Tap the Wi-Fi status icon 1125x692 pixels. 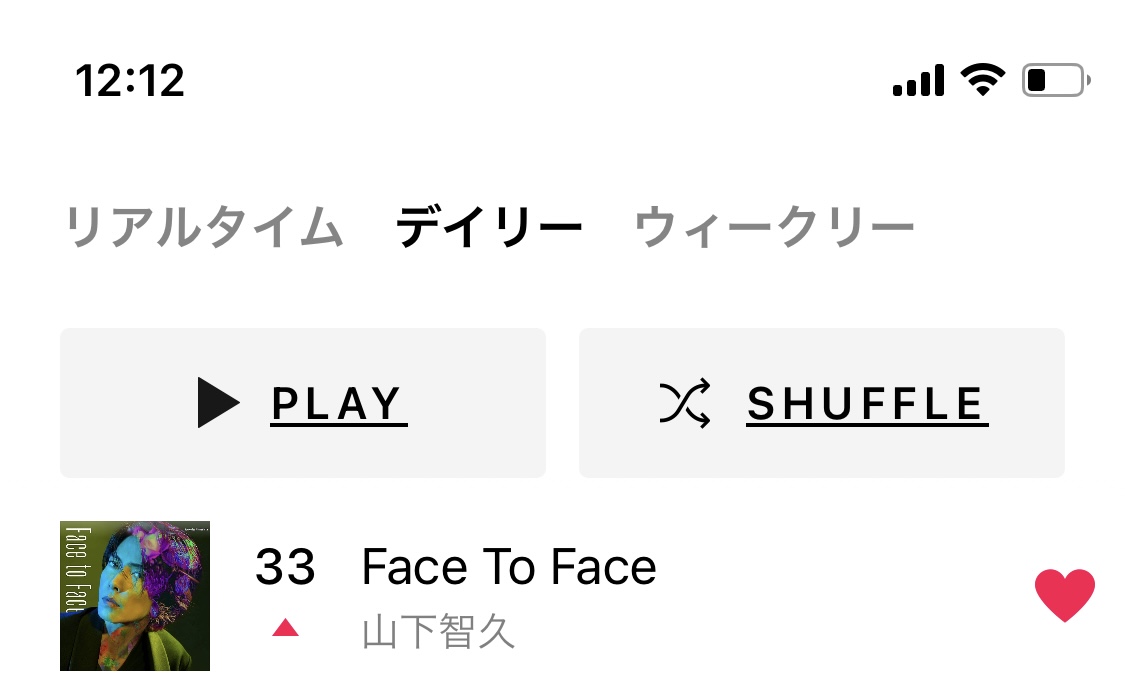tap(981, 80)
